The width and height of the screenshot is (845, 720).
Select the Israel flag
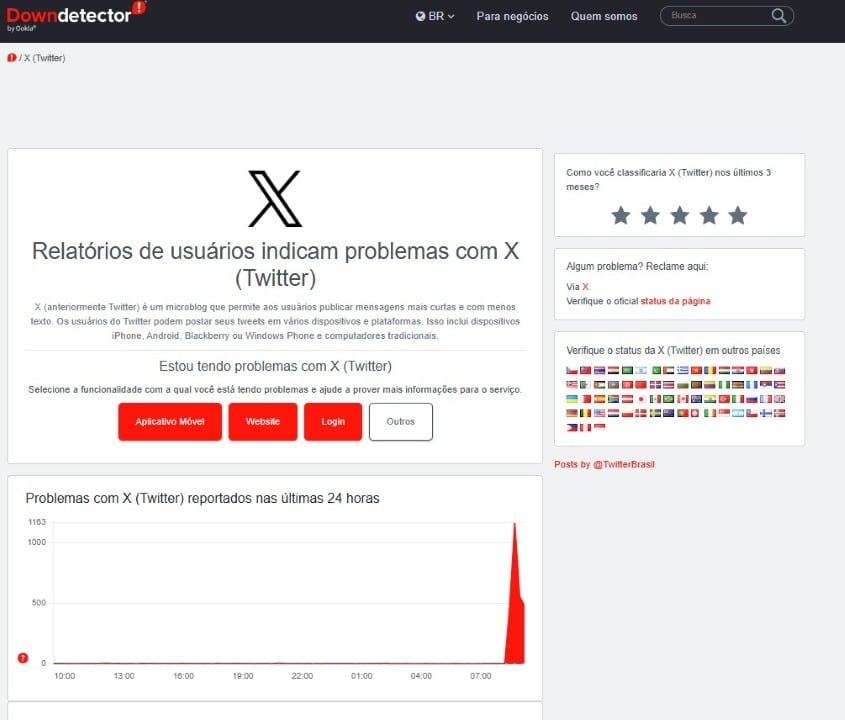pos(641,370)
